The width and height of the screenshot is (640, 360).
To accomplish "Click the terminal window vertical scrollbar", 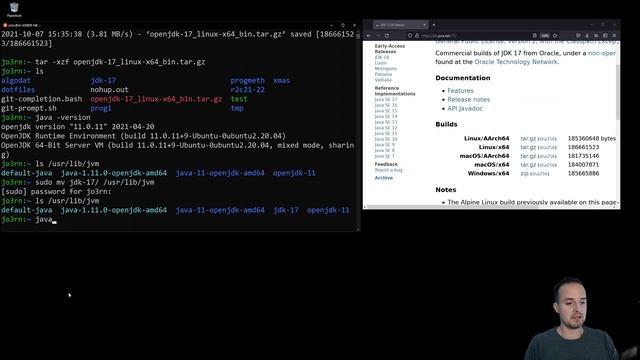I will [x=358, y=131].
